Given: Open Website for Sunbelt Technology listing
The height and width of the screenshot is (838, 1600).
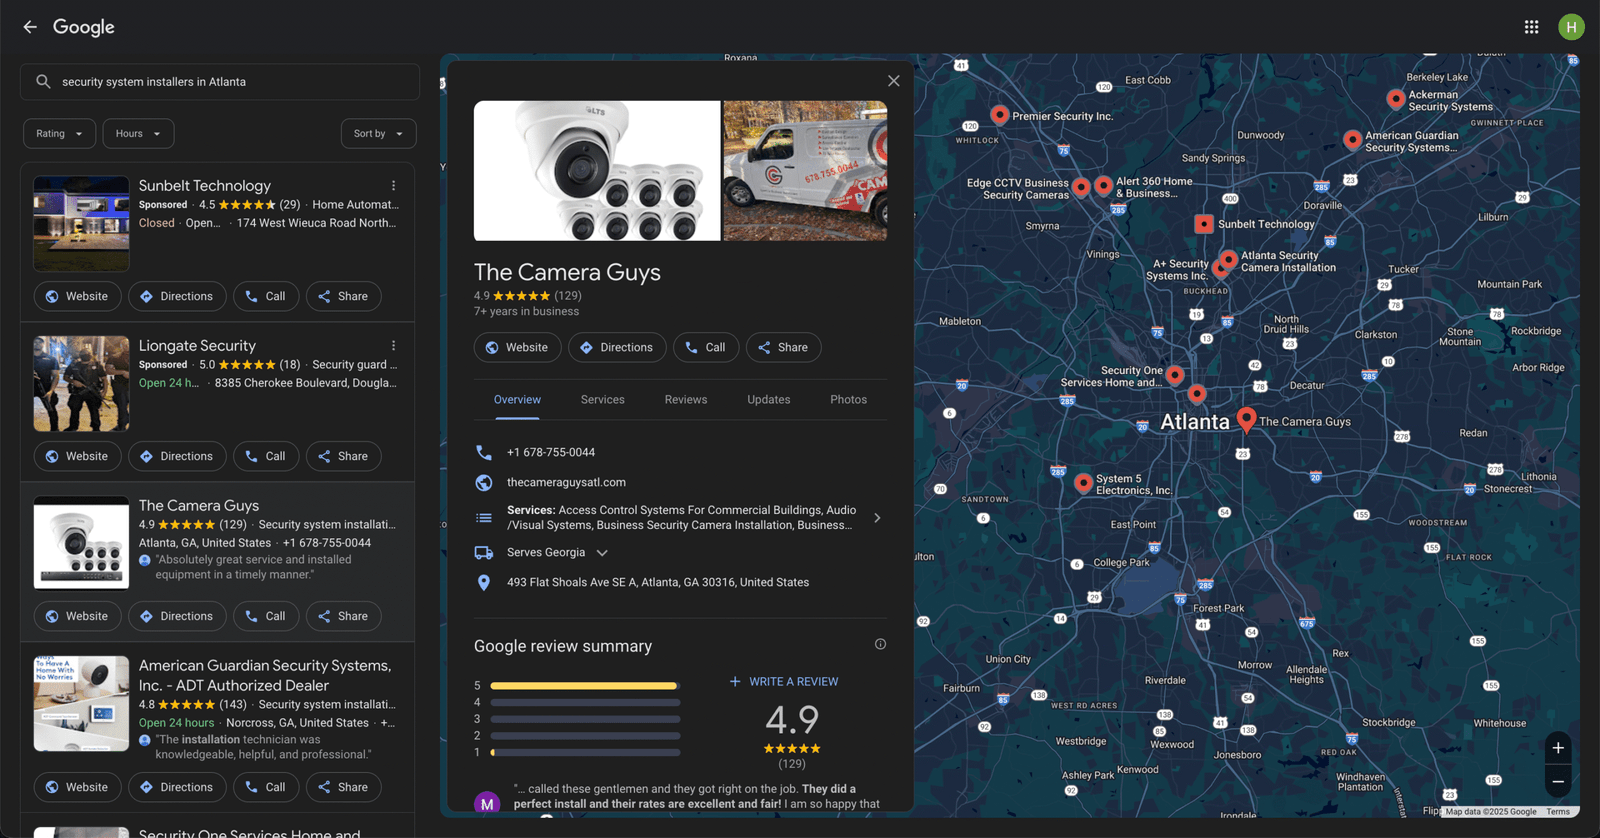Looking at the screenshot, I should 77,296.
